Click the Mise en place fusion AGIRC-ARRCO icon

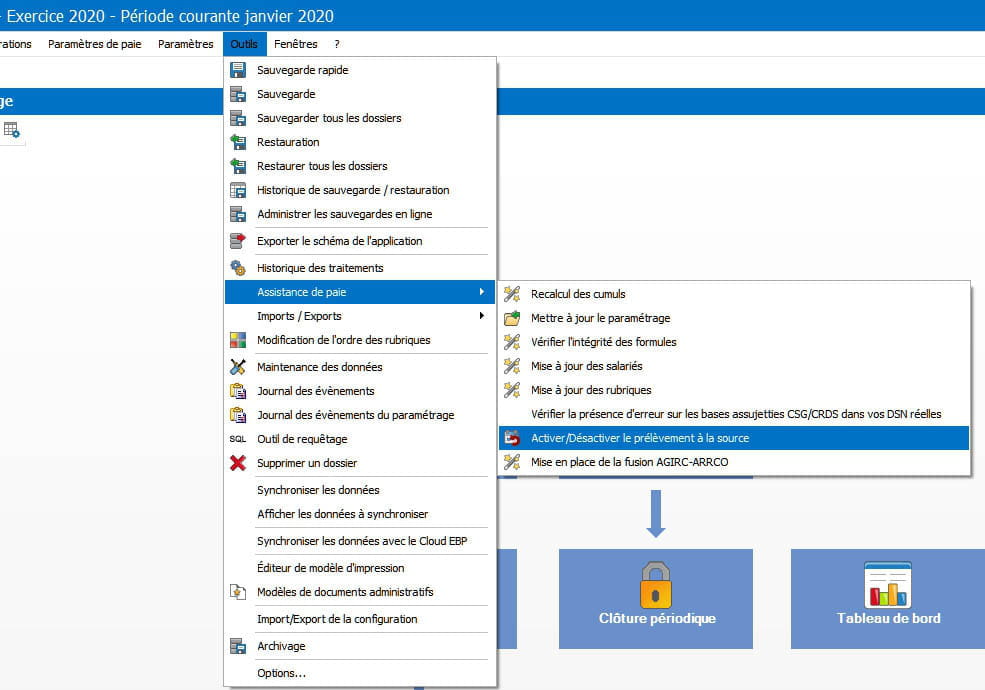click(x=512, y=462)
